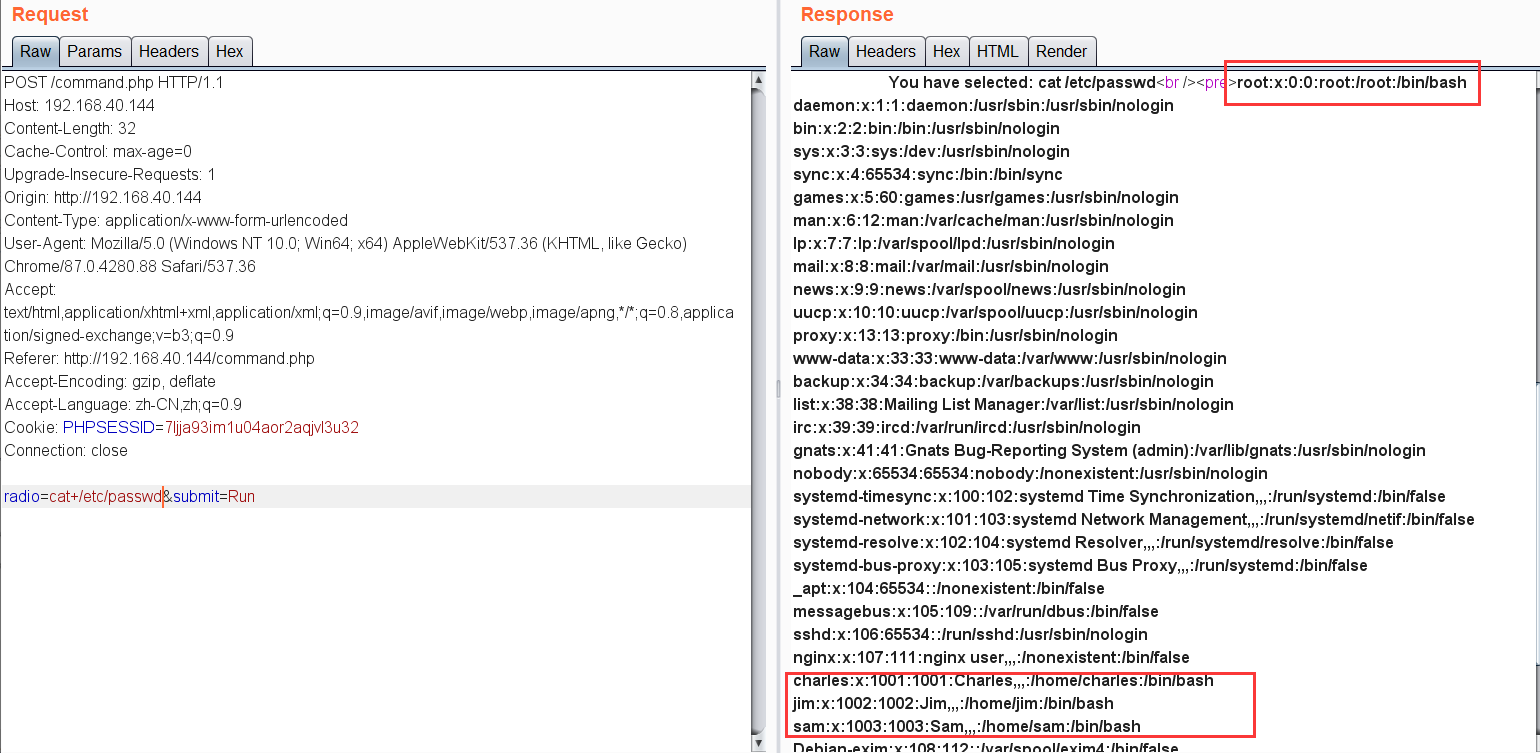The width and height of the screenshot is (1540, 753).
Task: Click the man:x:6:12 passwd line
Action: [983, 220]
